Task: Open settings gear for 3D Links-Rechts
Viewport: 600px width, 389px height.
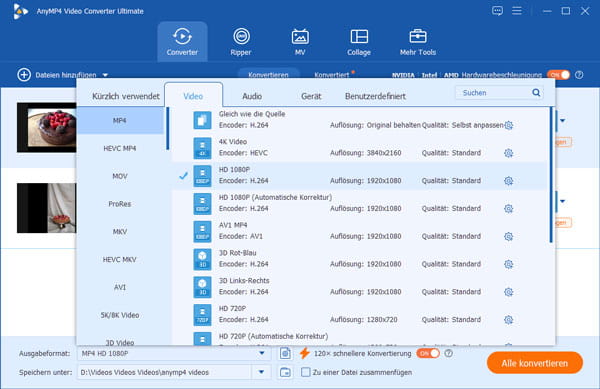Action: [x=508, y=292]
